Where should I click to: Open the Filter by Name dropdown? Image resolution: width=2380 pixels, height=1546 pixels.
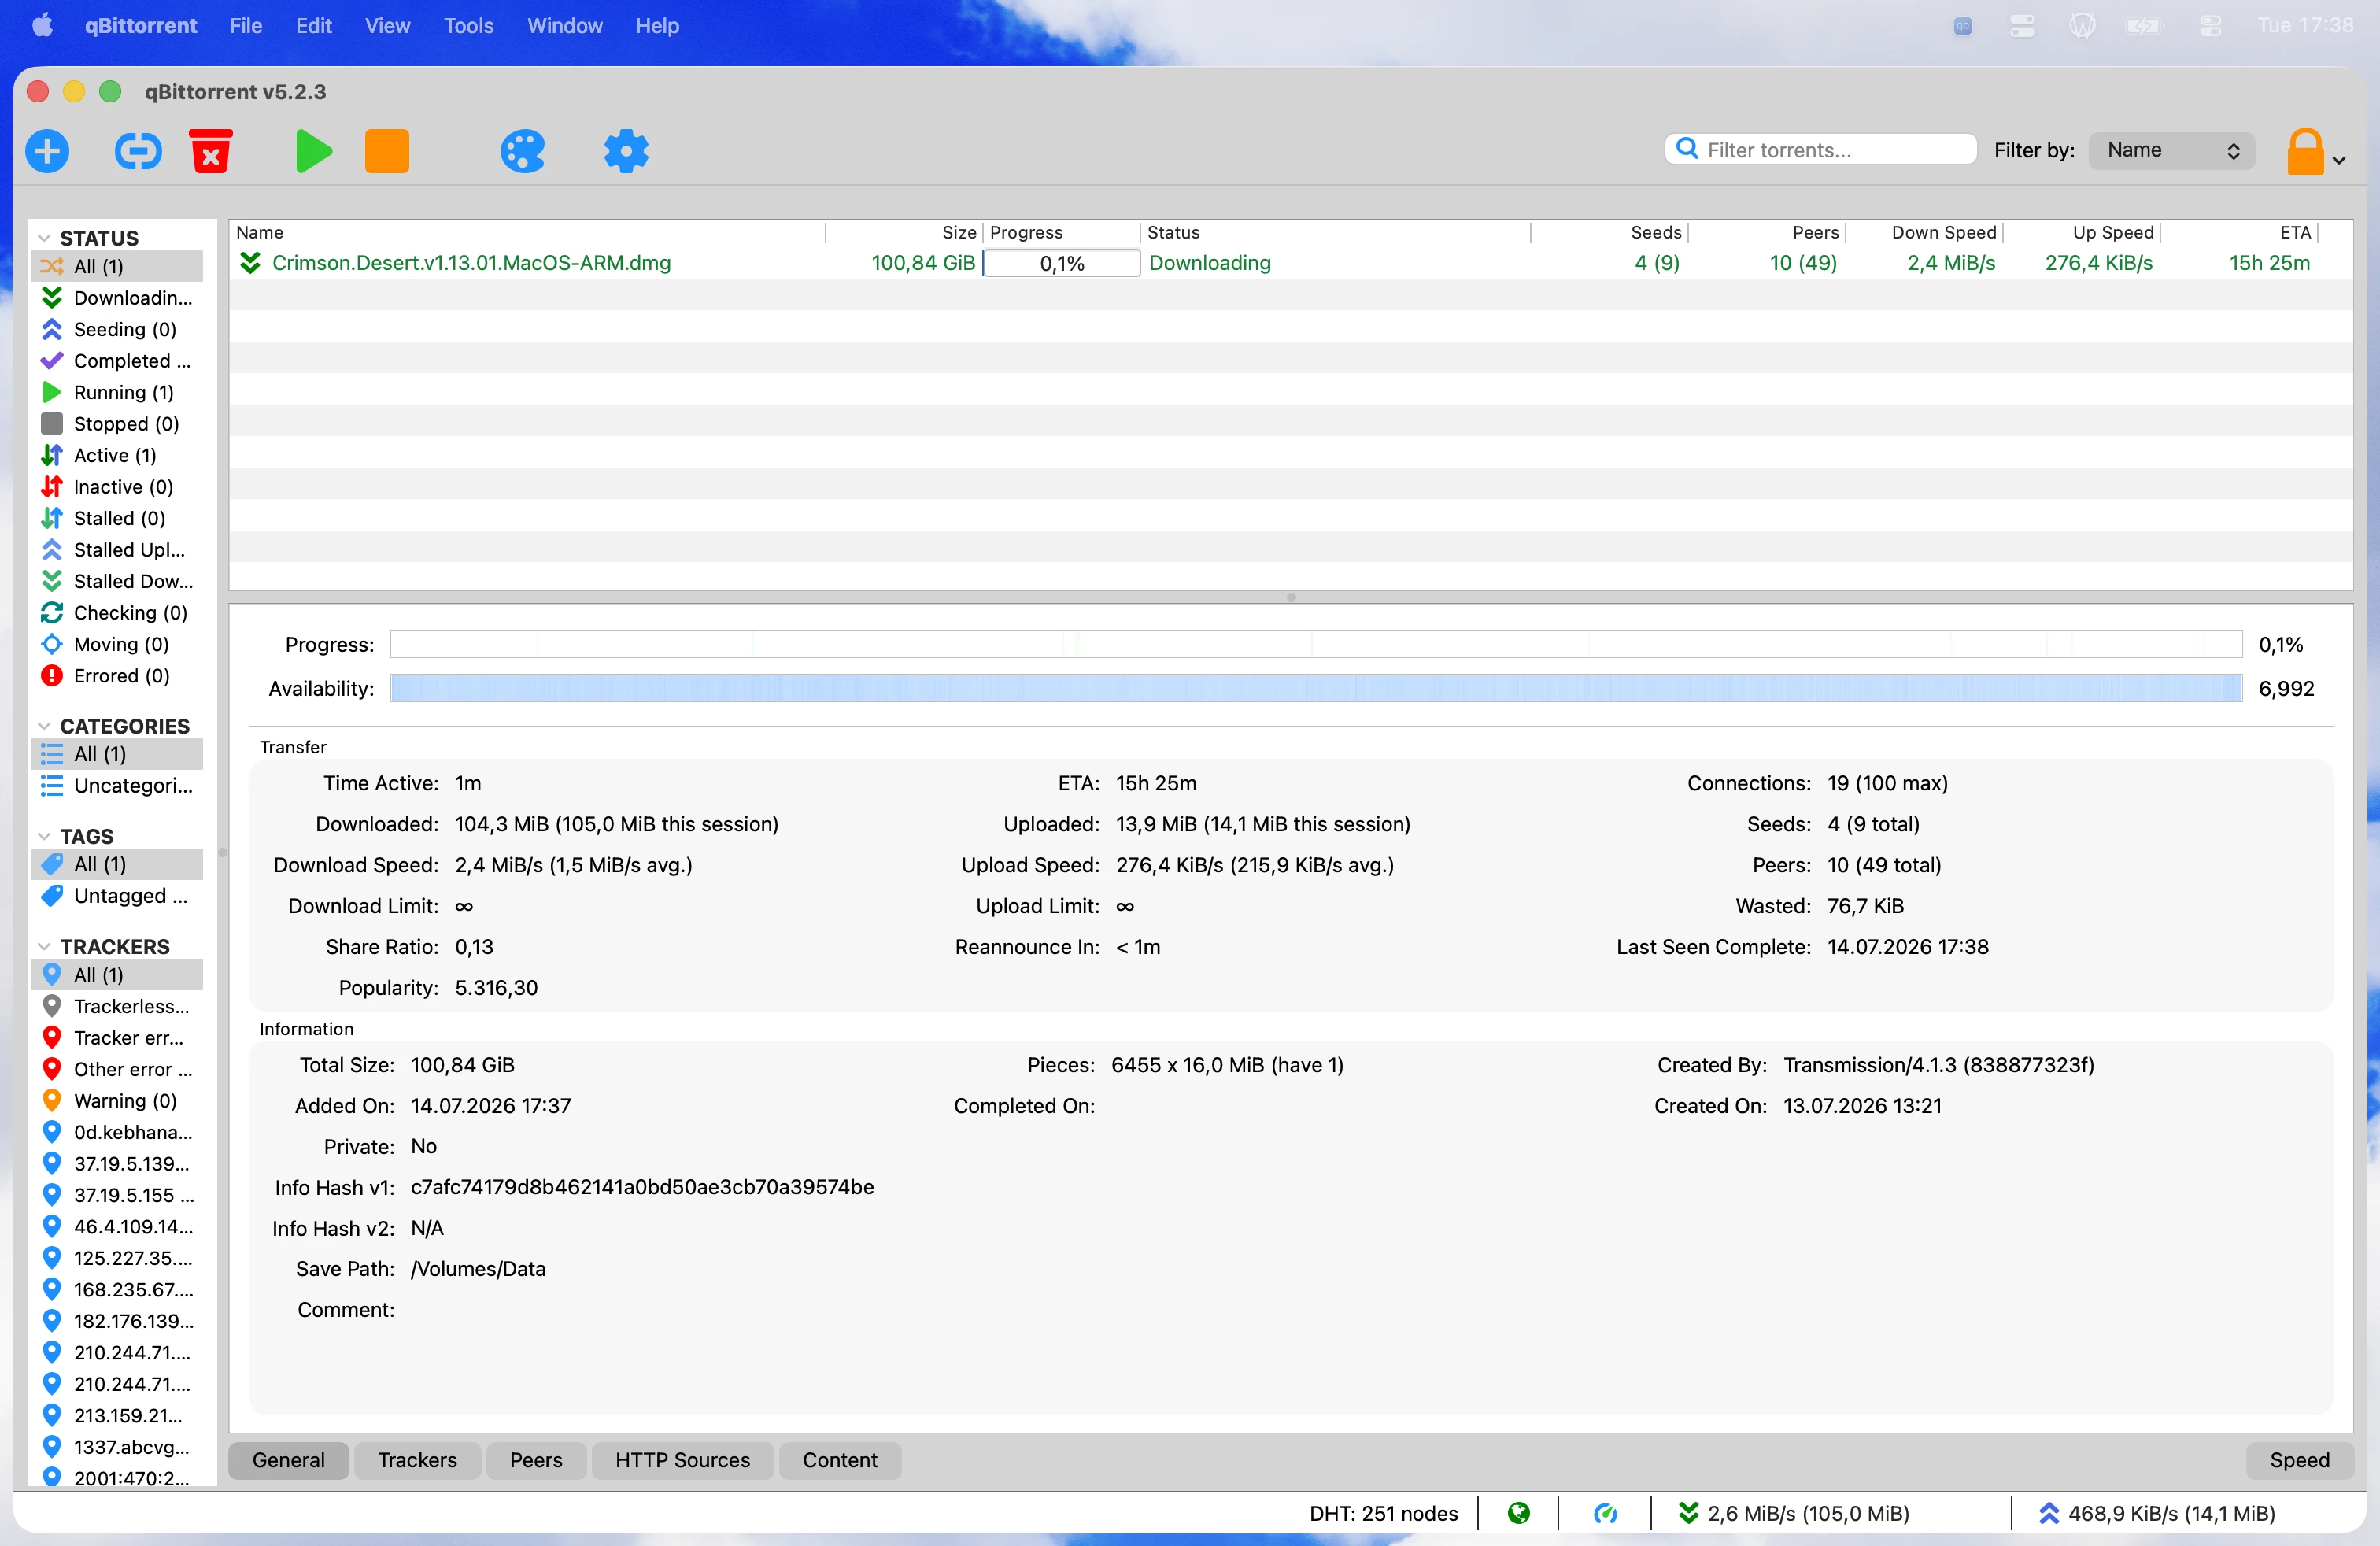(2172, 150)
